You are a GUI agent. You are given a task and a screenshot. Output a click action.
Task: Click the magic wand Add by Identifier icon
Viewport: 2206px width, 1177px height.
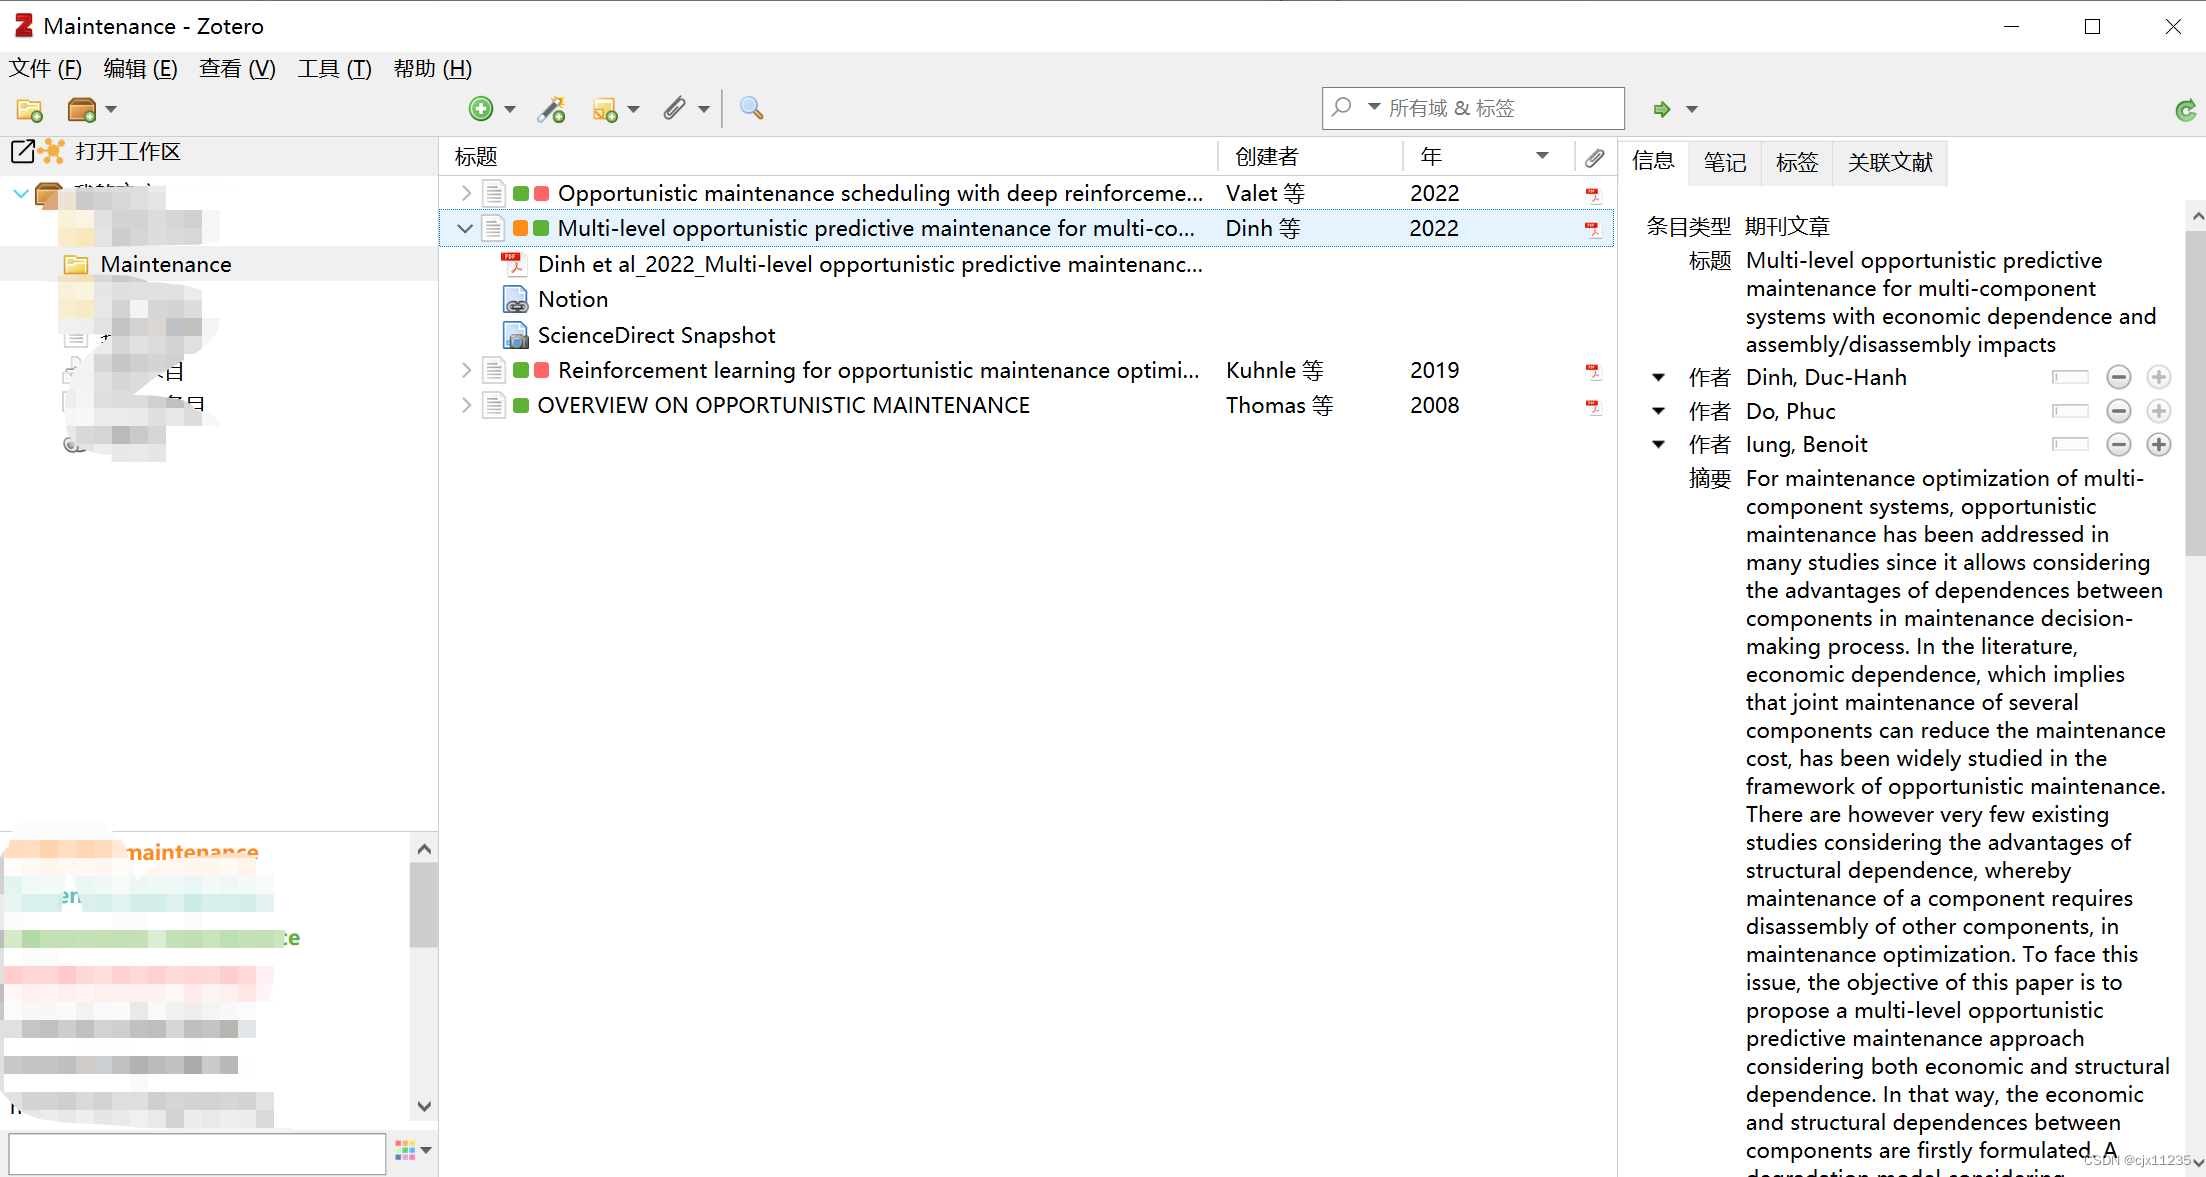tap(551, 109)
